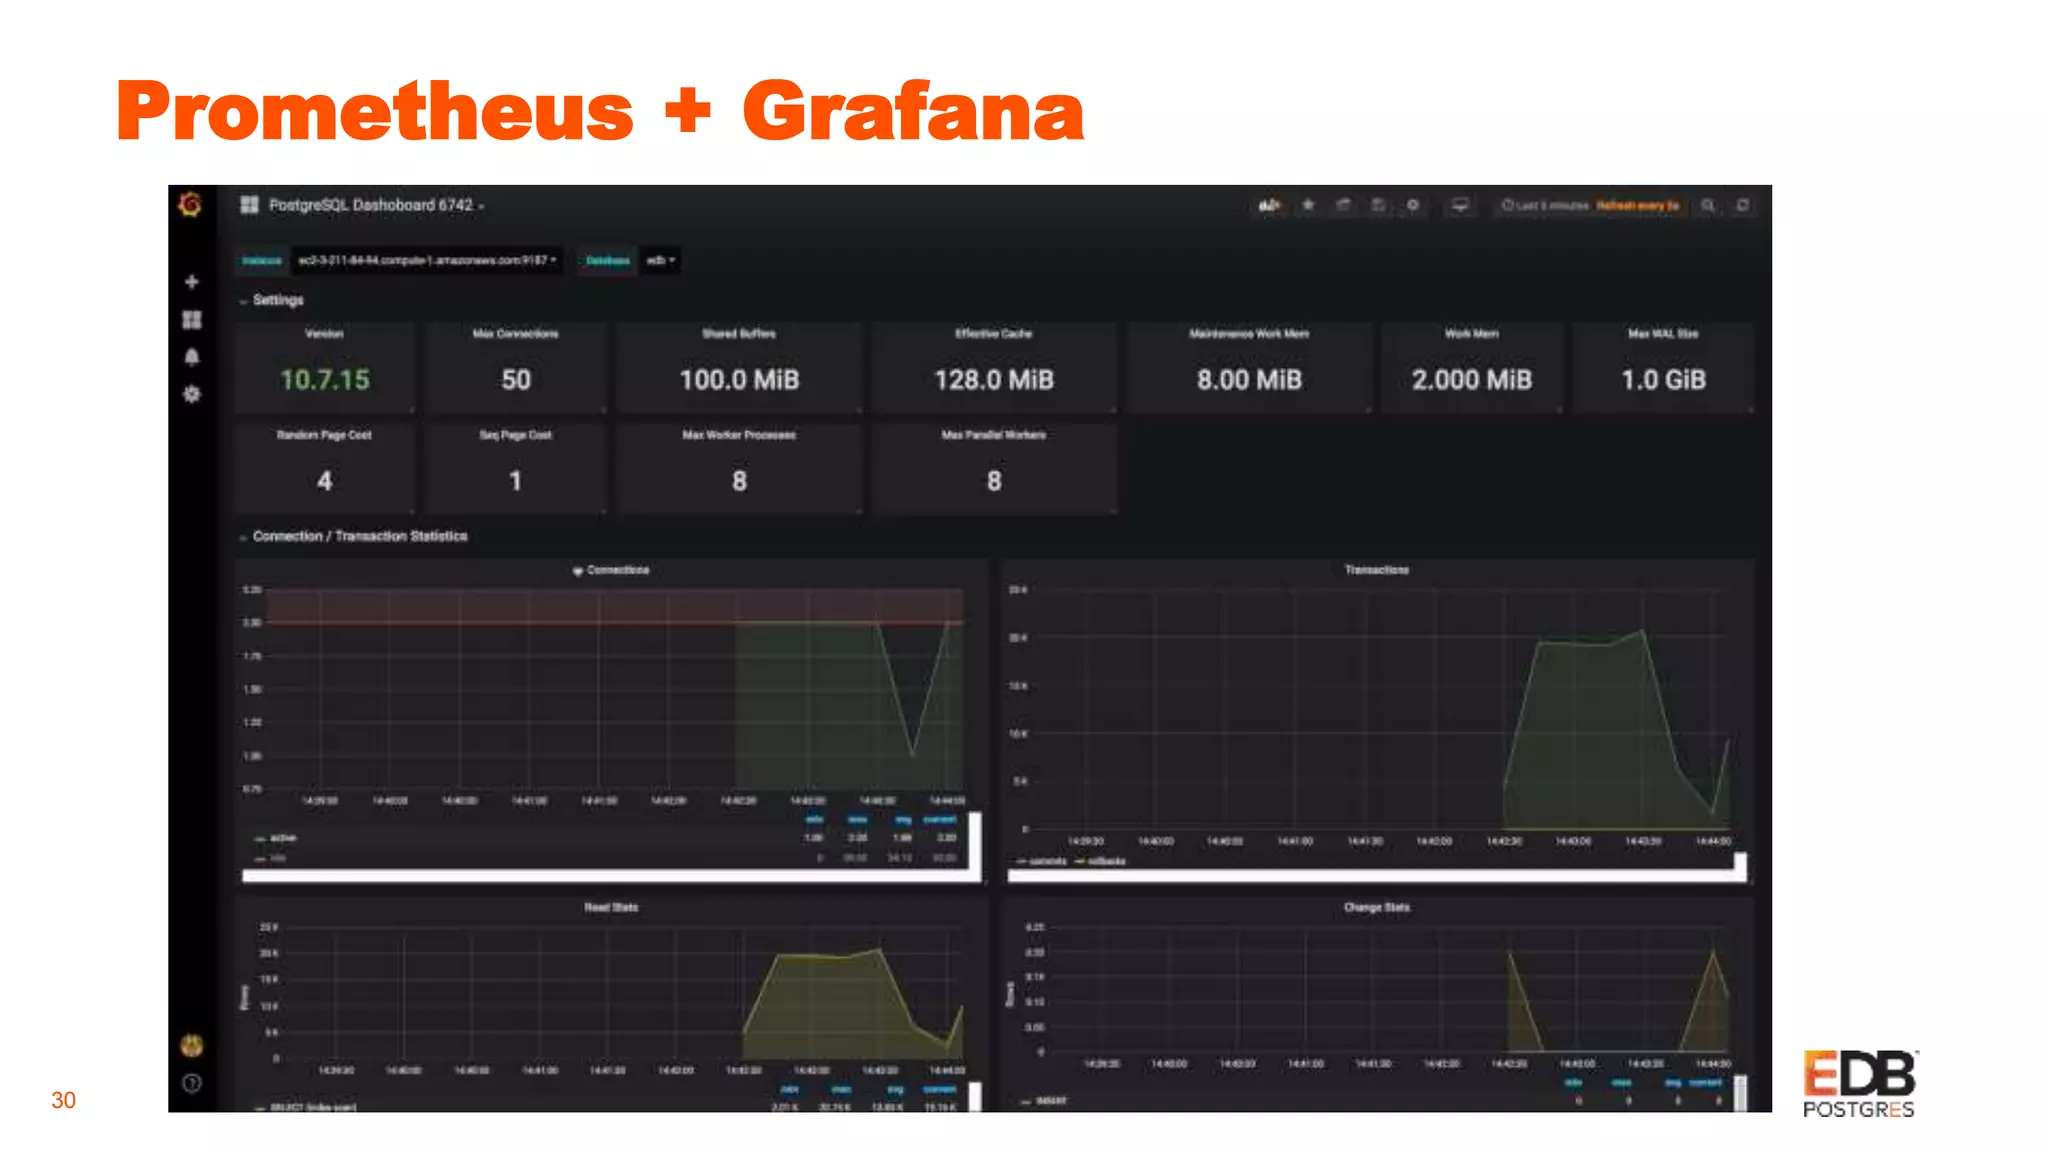2048x1152 pixels.
Task: Click the 8.00 MiB maintenance work mem value
Action: [1249, 380]
